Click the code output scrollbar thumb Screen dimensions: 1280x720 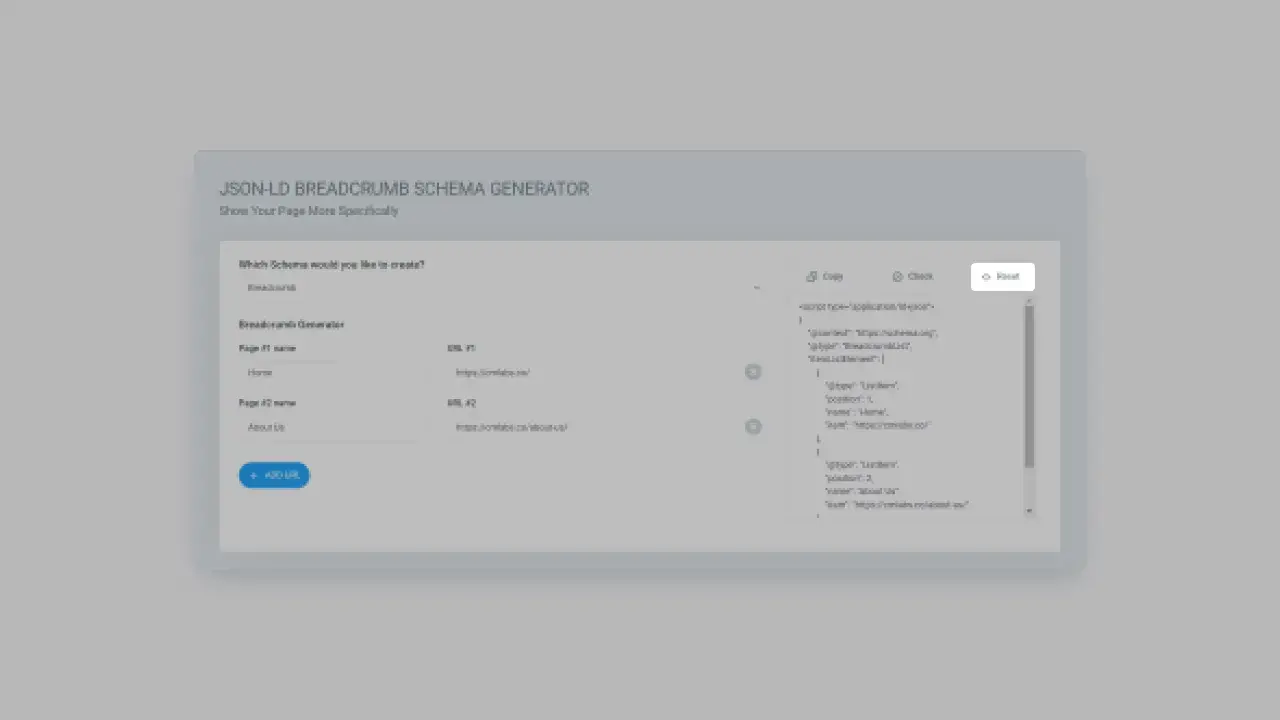[x=1029, y=385]
